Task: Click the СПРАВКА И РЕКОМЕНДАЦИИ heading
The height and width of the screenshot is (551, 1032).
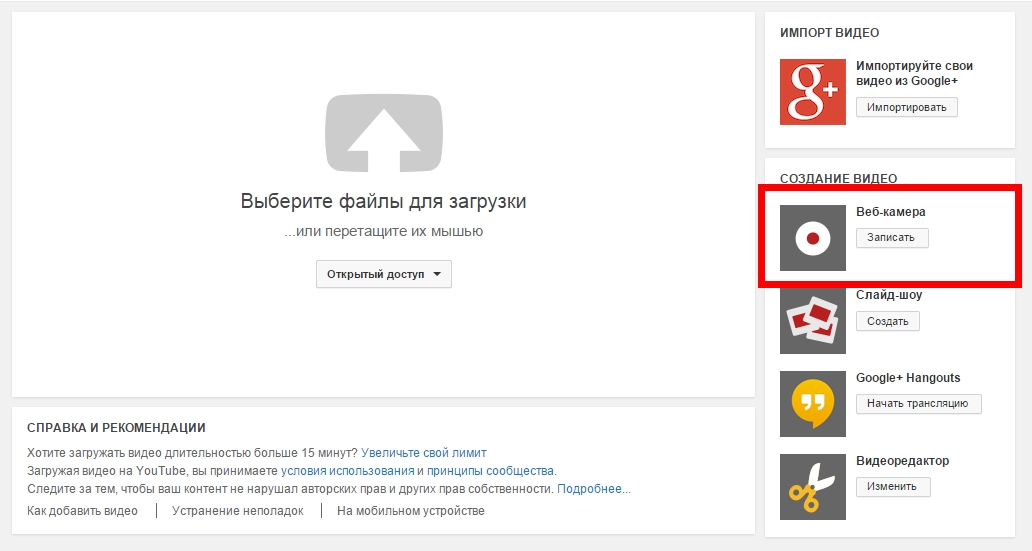Action: (x=116, y=428)
